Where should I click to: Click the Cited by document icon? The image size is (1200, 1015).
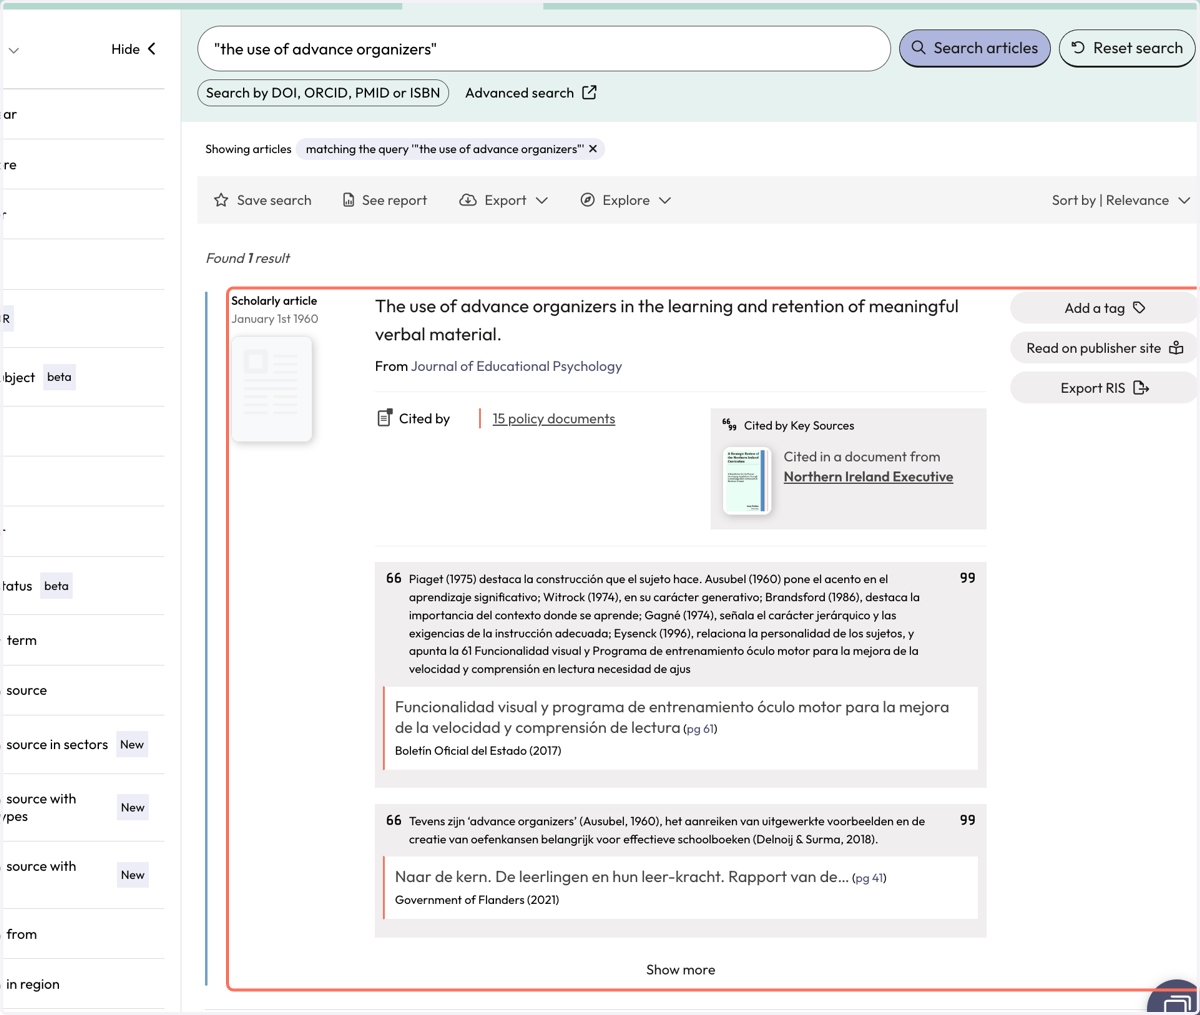coord(384,418)
